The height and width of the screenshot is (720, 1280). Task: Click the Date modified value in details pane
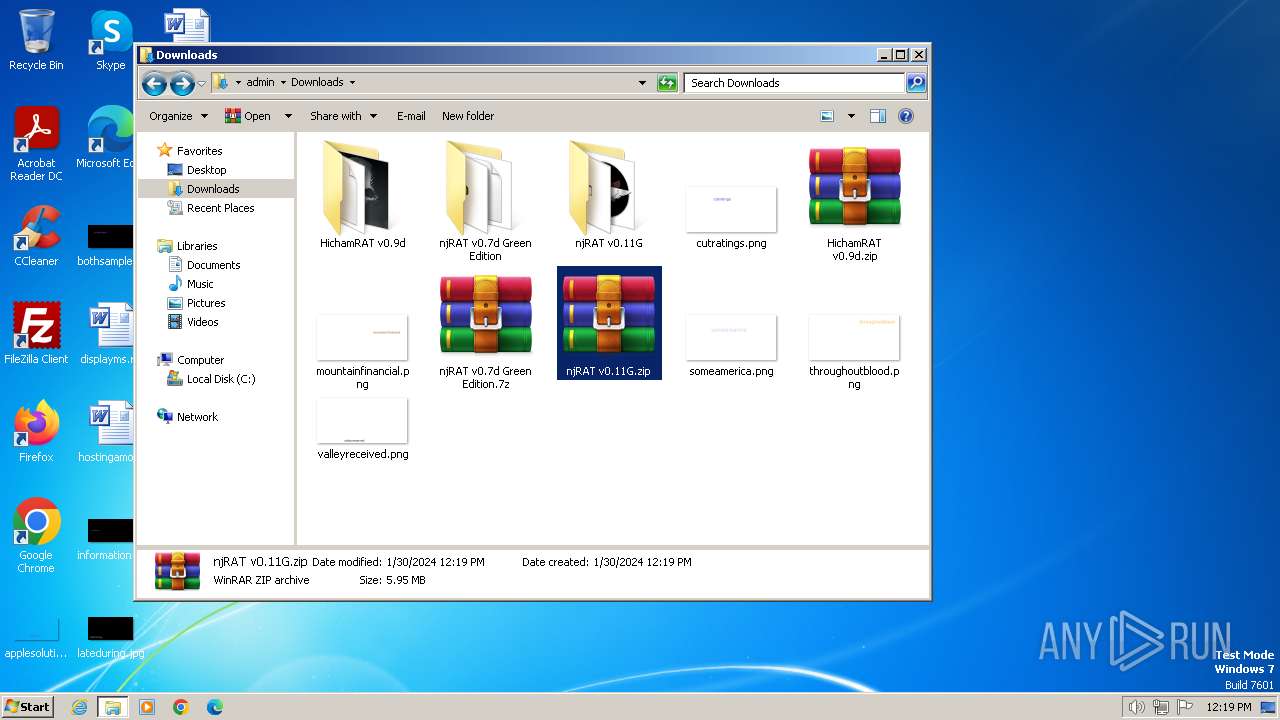pyautogui.click(x=435, y=562)
